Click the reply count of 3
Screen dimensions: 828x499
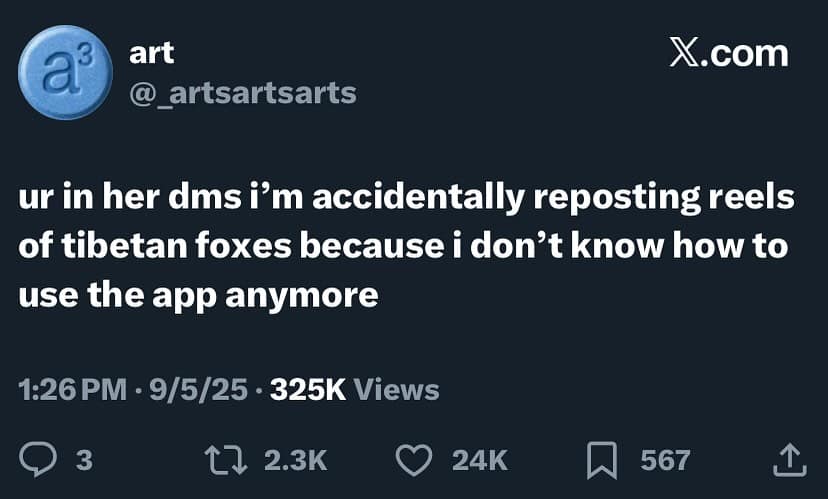(x=84, y=459)
